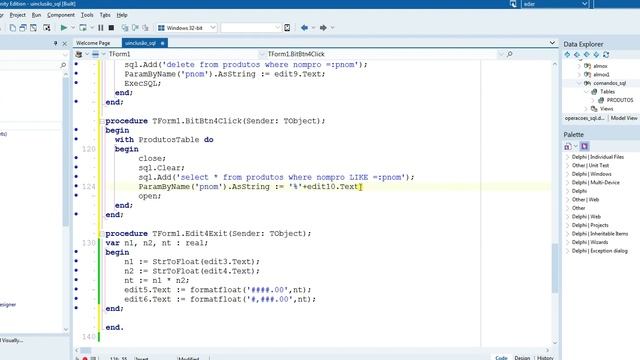Viewport: 640px width, 360px height.
Task: Expand Delphi | Exception dialog palette group
Action: 568,251
